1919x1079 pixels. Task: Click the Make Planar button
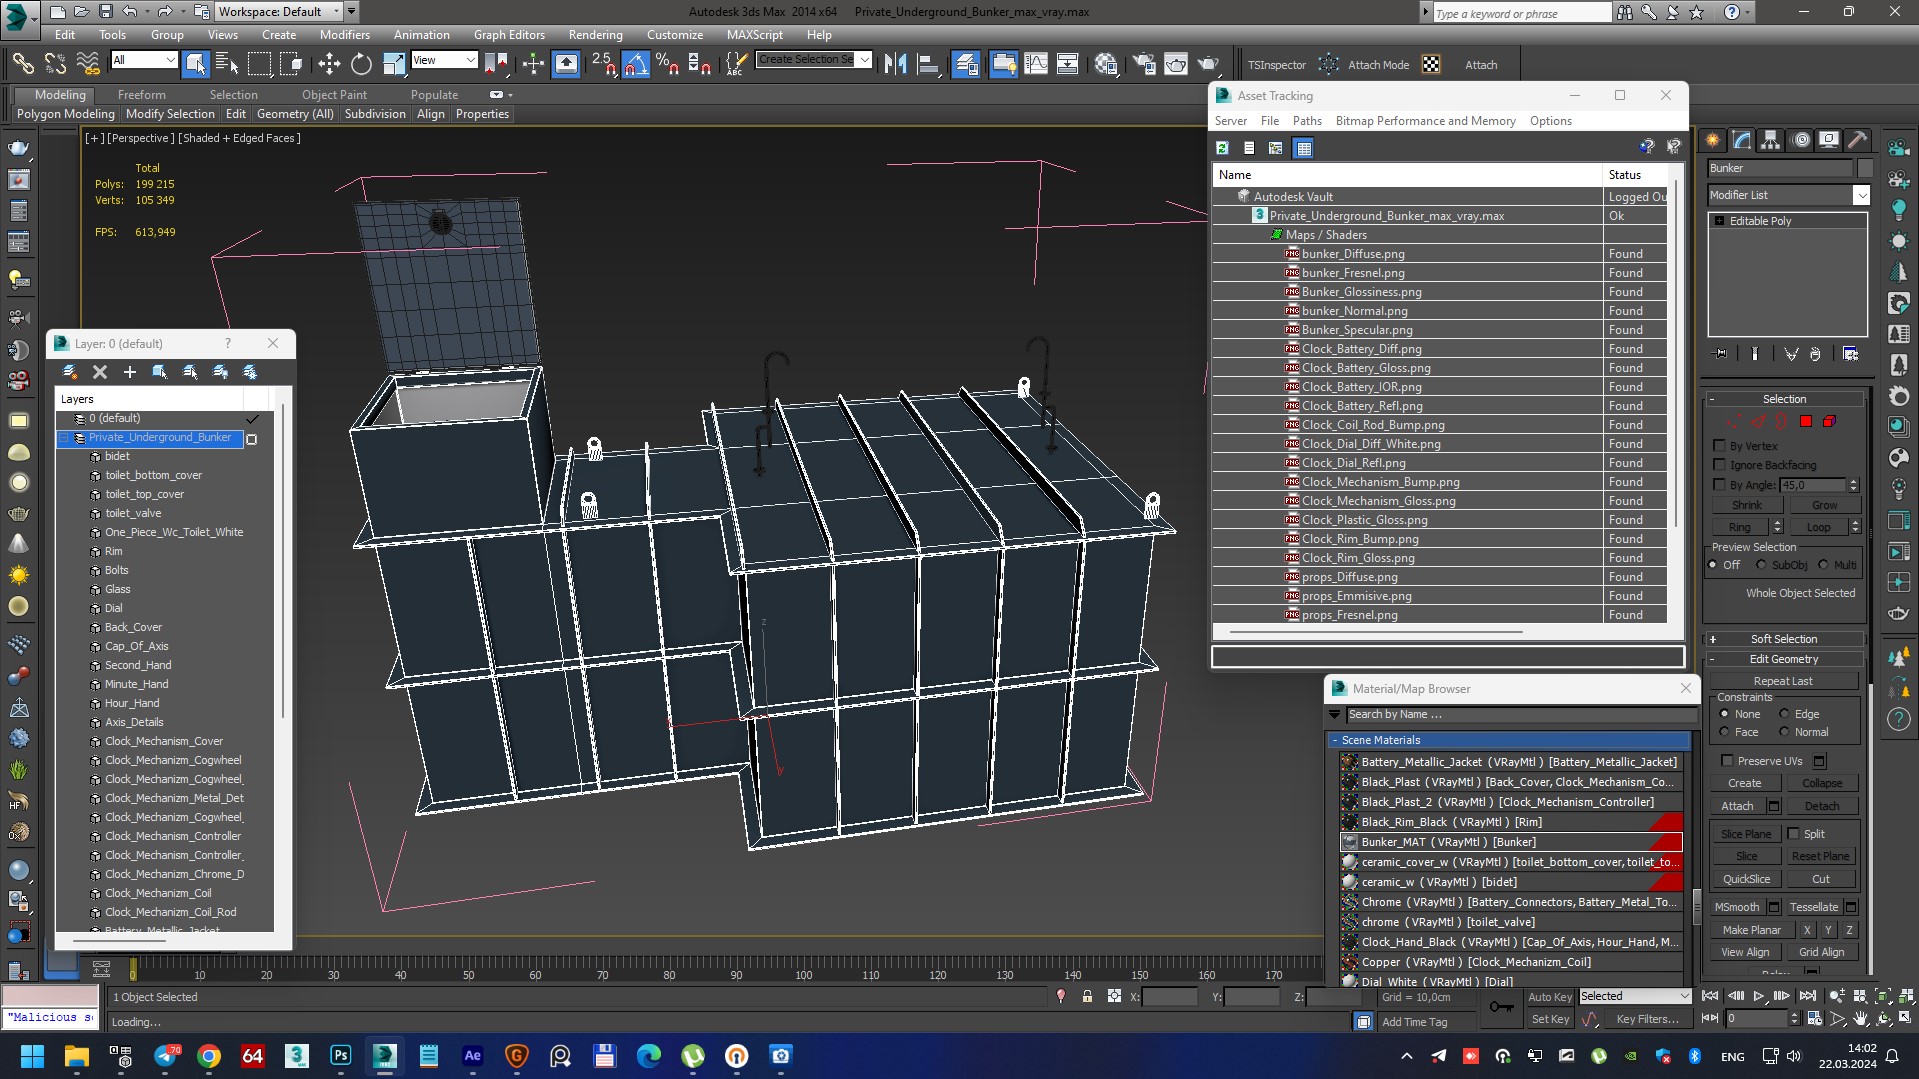[x=1751, y=930]
